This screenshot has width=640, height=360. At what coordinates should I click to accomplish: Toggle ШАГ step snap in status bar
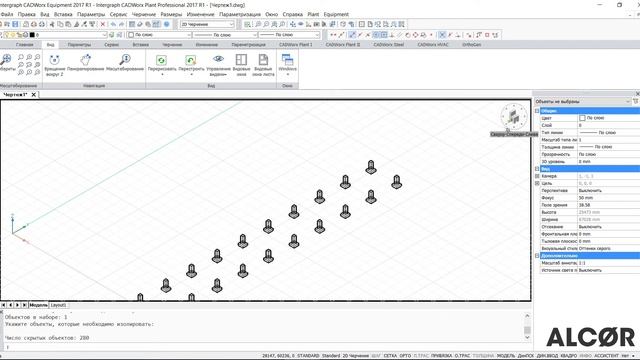coord(376,356)
